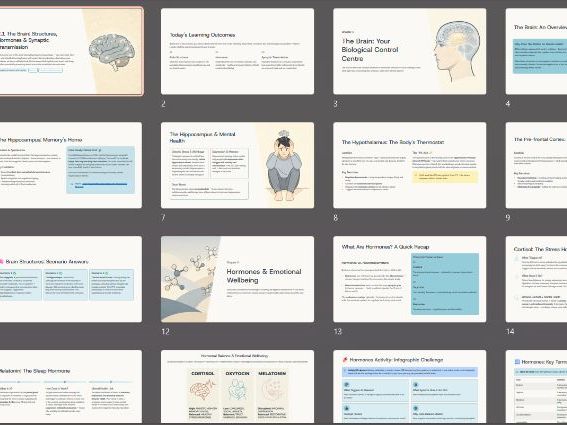This screenshot has height=425, width=567.
Task: Open the Today's Learning Outcomes slide
Action: (x=237, y=51)
